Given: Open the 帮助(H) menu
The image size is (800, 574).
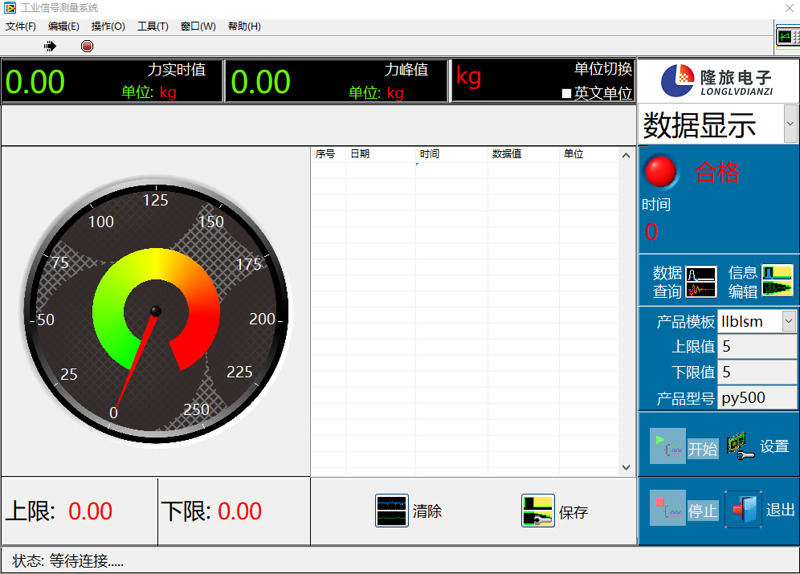Looking at the screenshot, I should 244,26.
